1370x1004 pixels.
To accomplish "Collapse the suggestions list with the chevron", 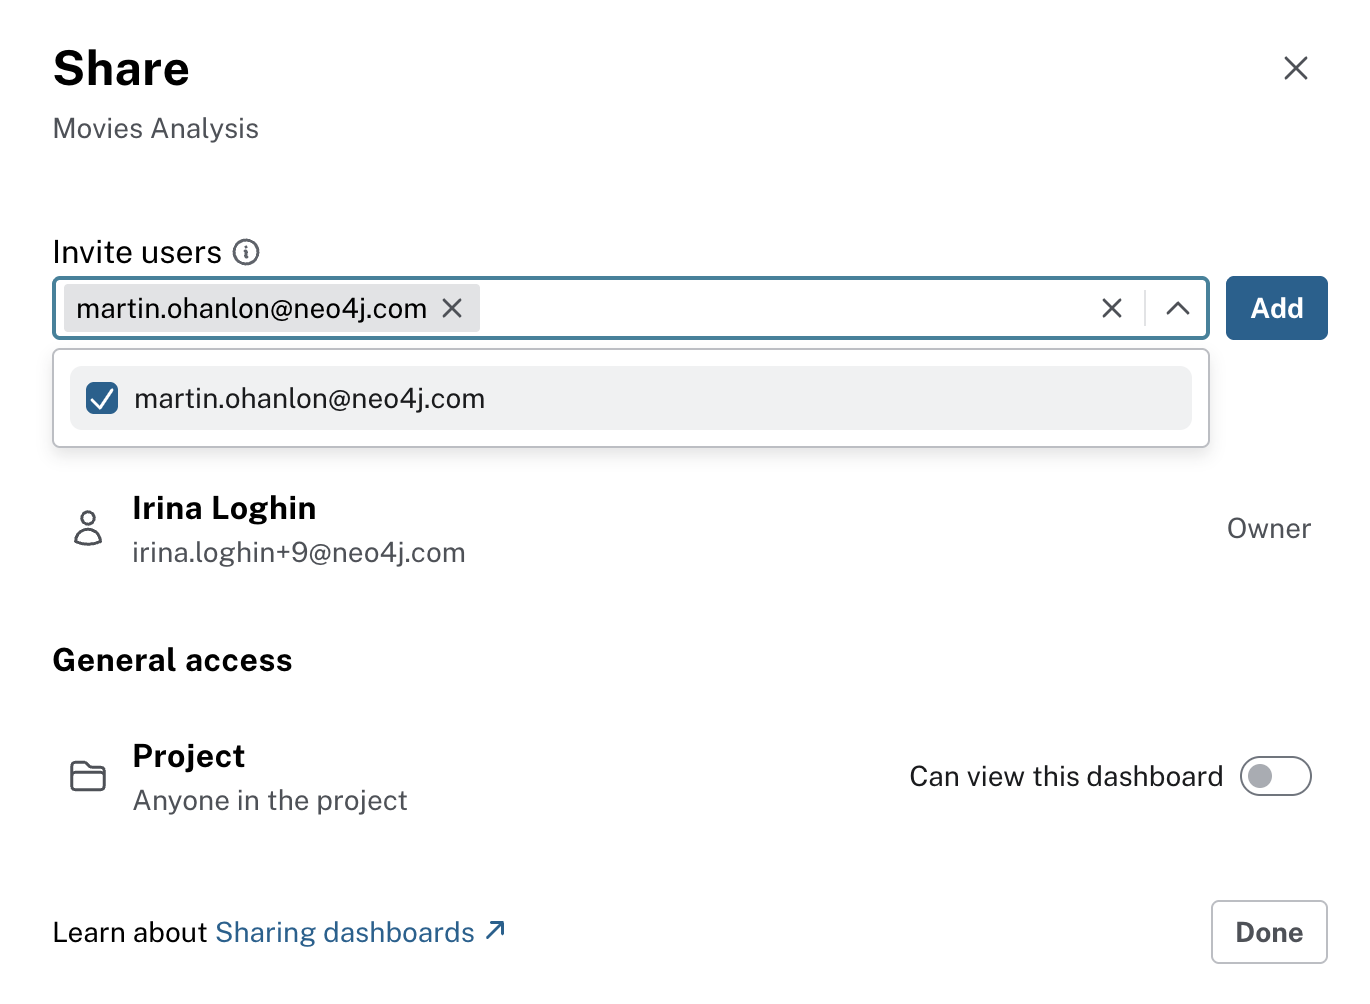I will [1177, 308].
